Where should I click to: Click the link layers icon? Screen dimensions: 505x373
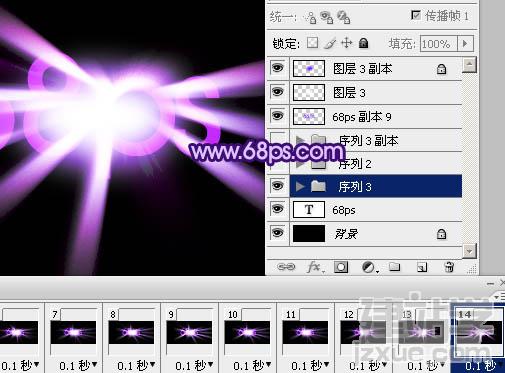[x=286, y=267]
